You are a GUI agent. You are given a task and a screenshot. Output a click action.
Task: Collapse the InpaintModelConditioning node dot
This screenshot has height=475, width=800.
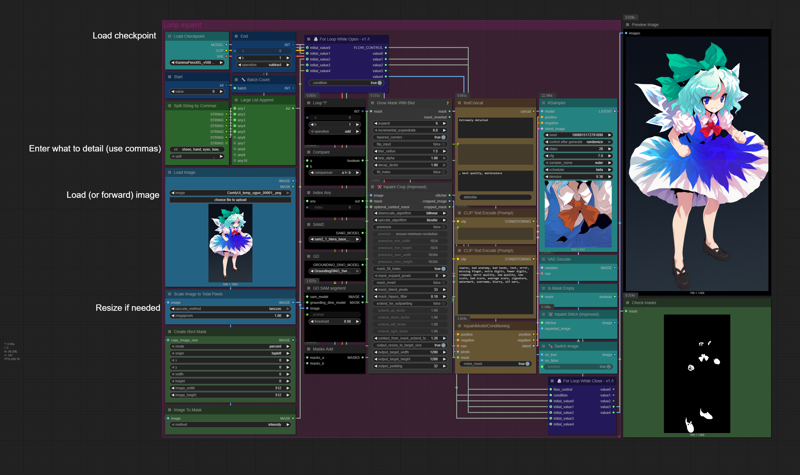coord(459,326)
